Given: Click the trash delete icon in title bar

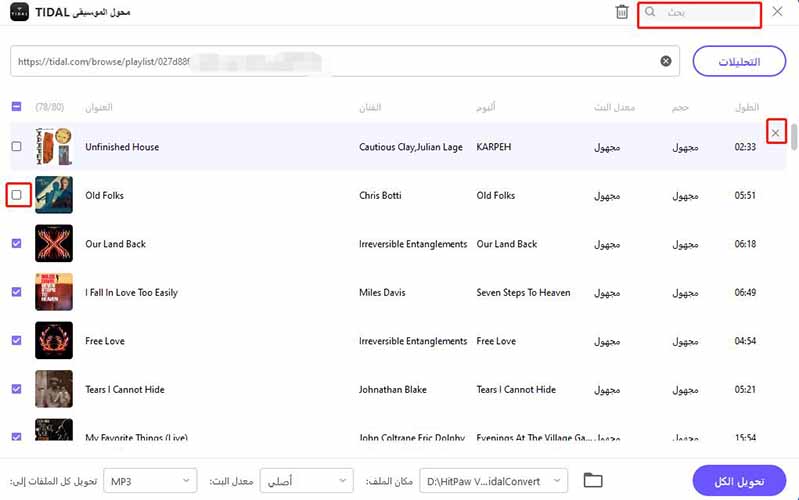Looking at the screenshot, I should (622, 12).
